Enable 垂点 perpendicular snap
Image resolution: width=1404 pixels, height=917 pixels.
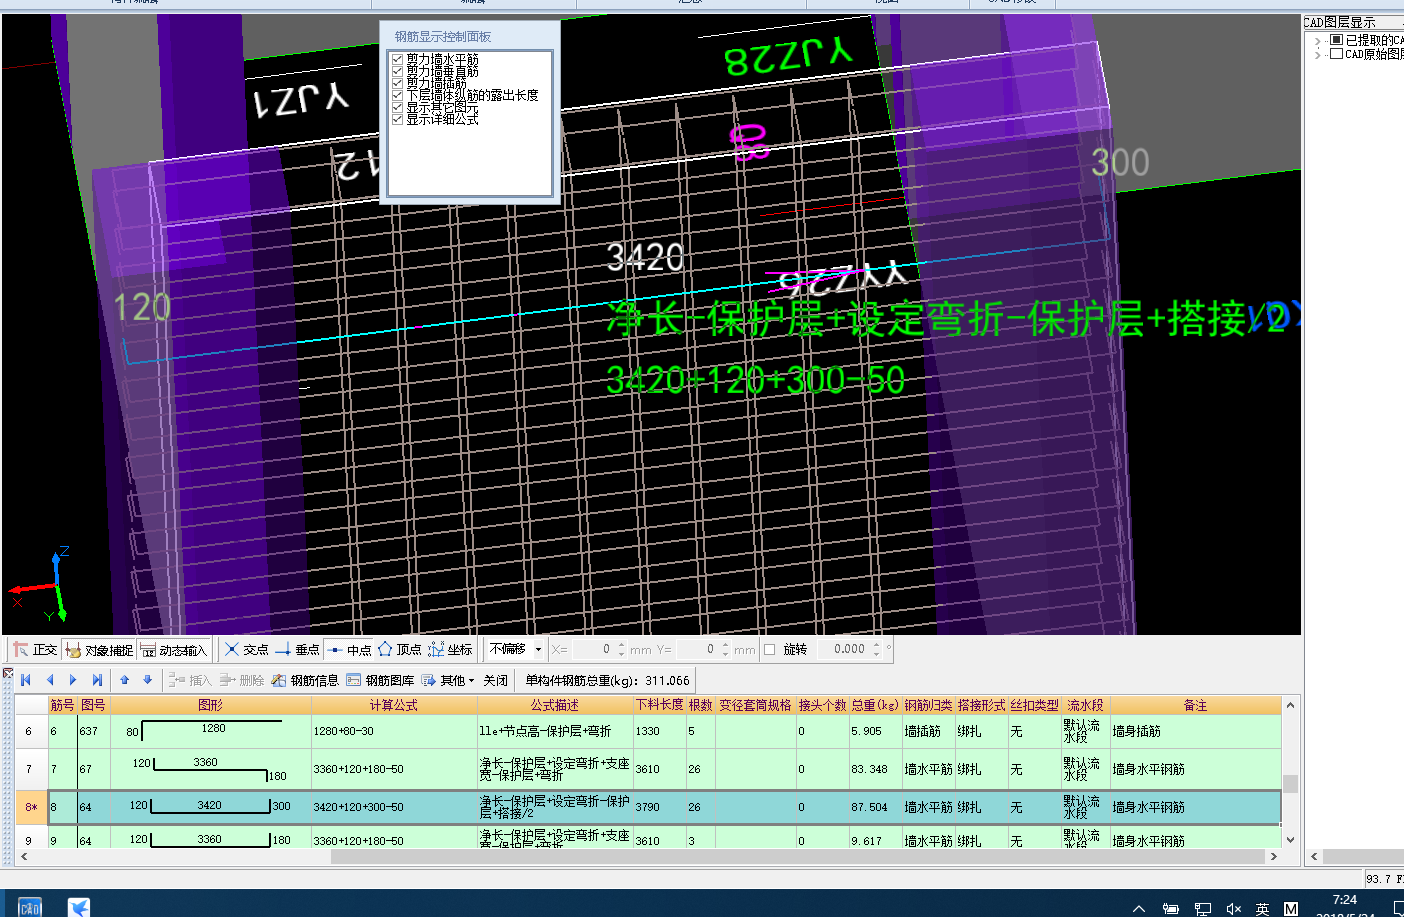point(297,650)
